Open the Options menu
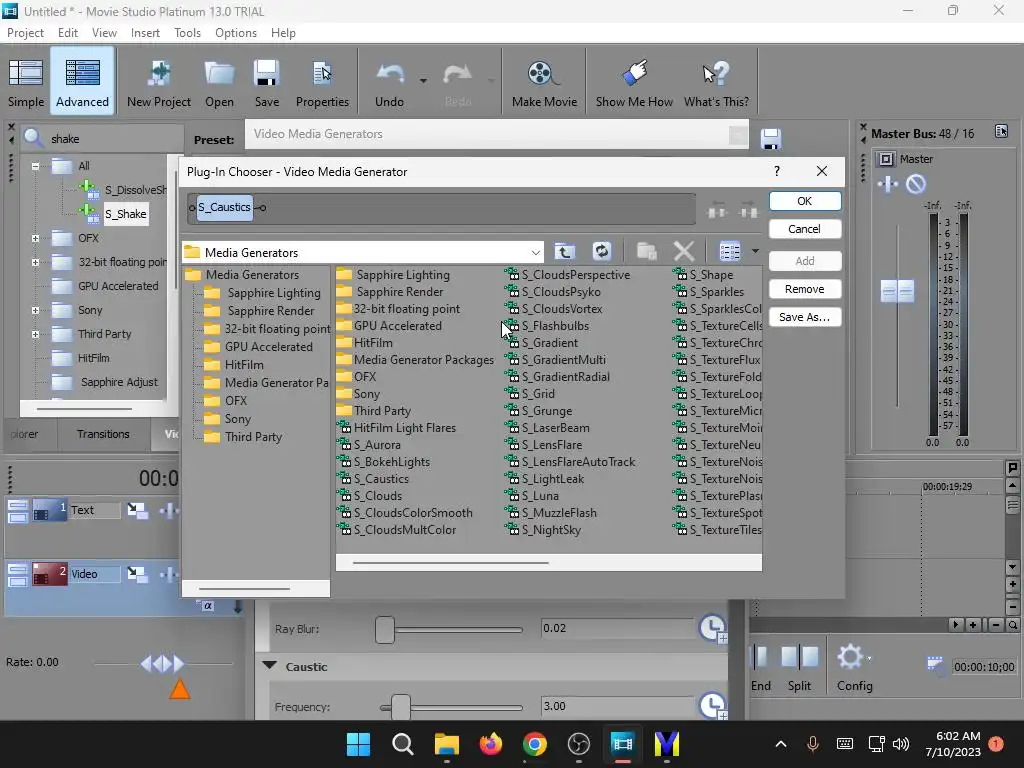This screenshot has width=1024, height=768. [x=236, y=33]
